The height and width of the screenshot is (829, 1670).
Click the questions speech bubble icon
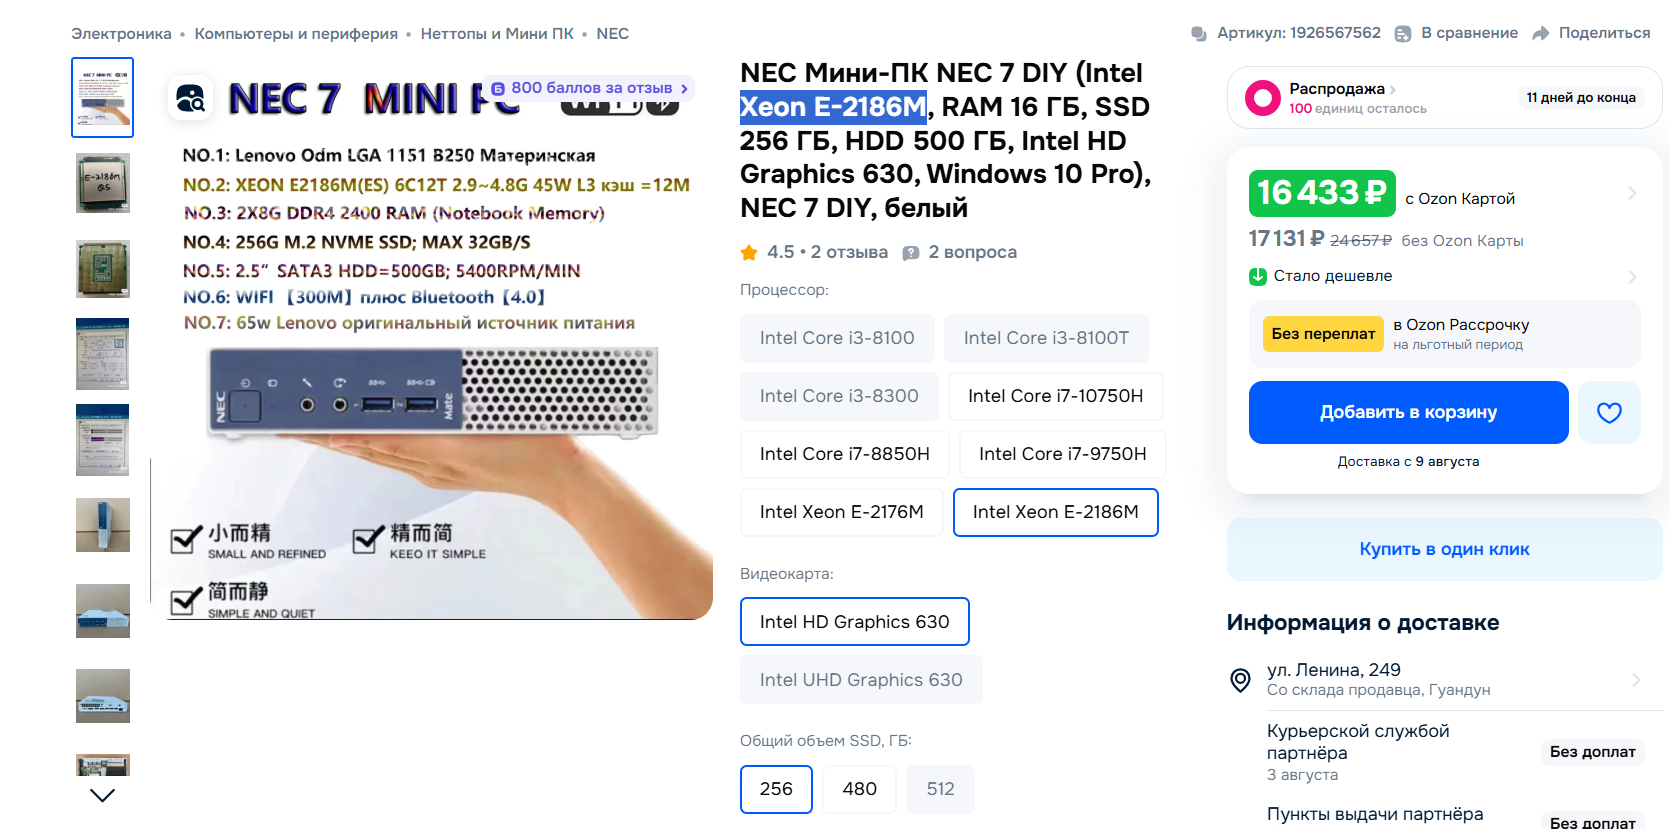pos(911,253)
